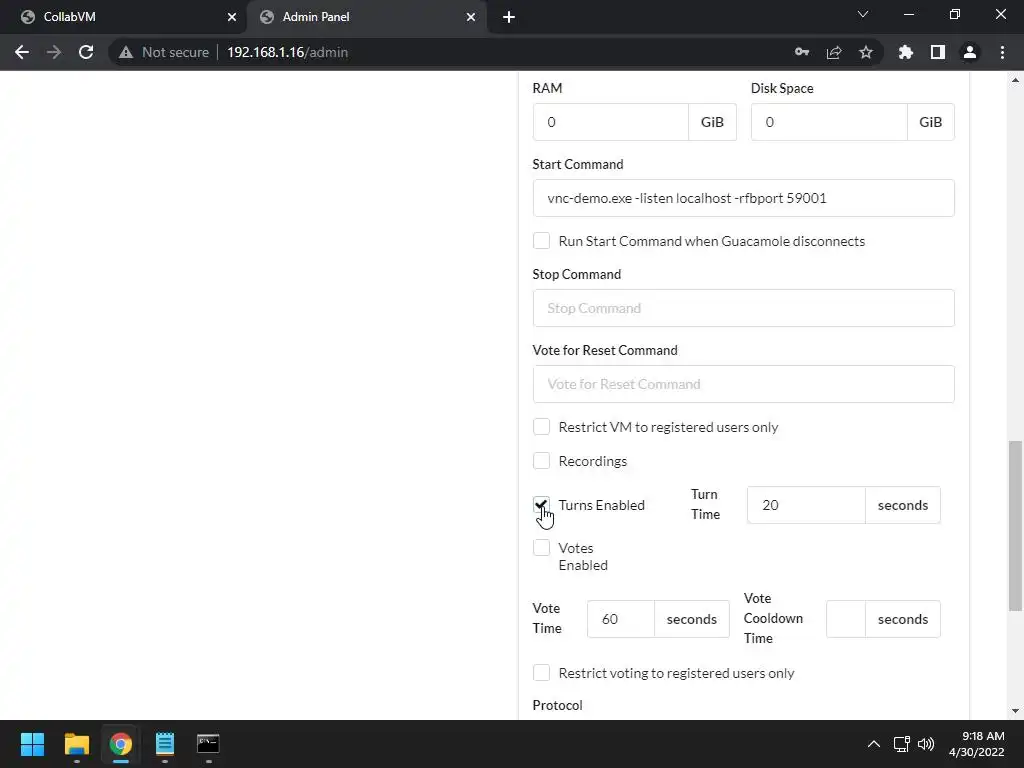Expand the system tray hidden icons

[x=873, y=744]
